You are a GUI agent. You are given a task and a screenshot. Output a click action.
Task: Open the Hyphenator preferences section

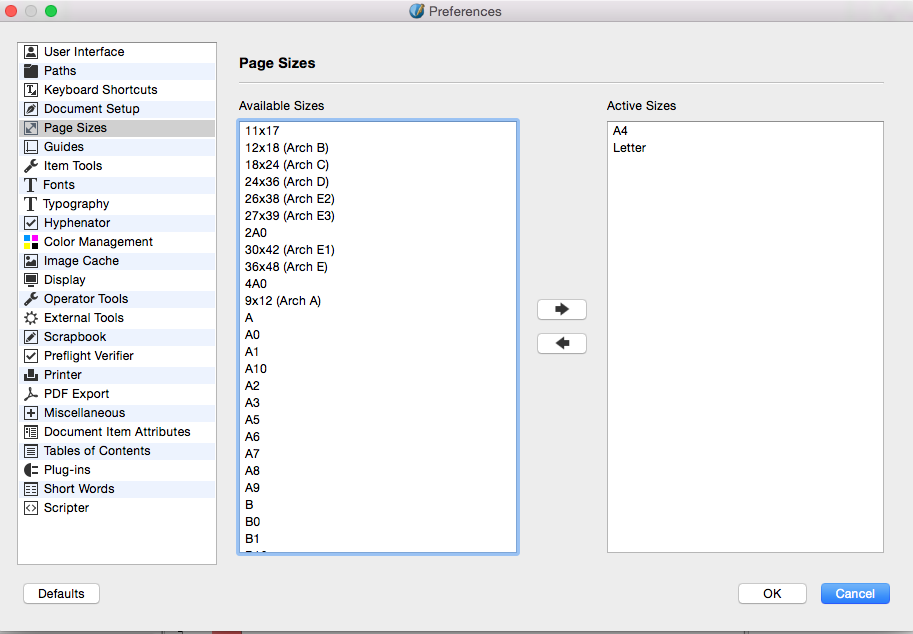[77, 223]
